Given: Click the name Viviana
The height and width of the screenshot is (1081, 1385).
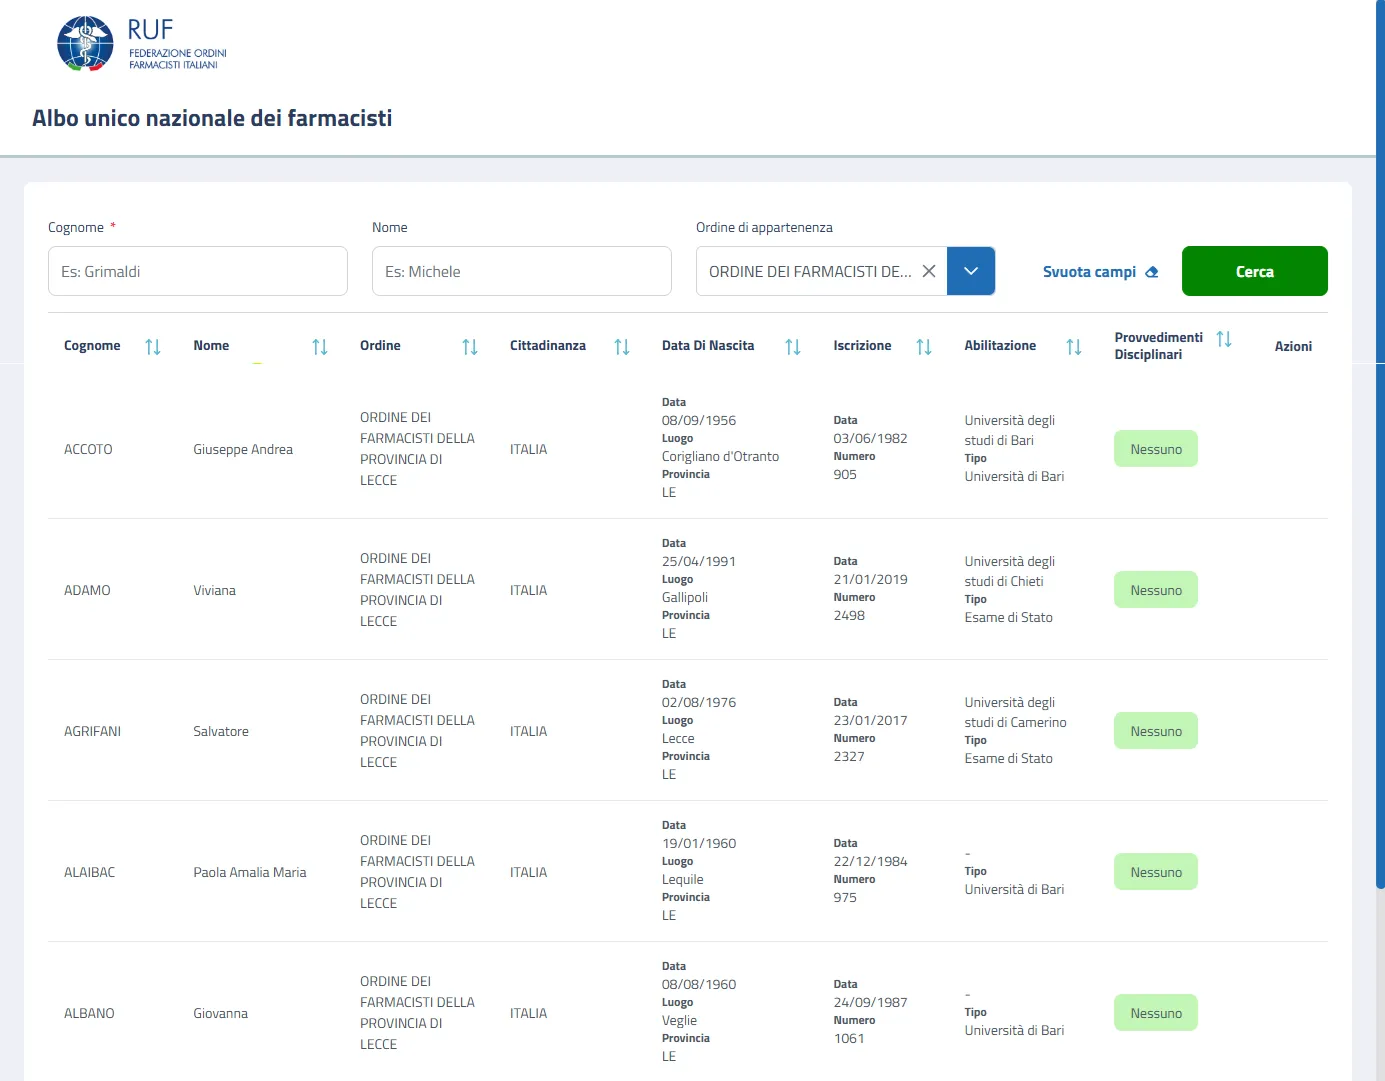Looking at the screenshot, I should point(215,590).
